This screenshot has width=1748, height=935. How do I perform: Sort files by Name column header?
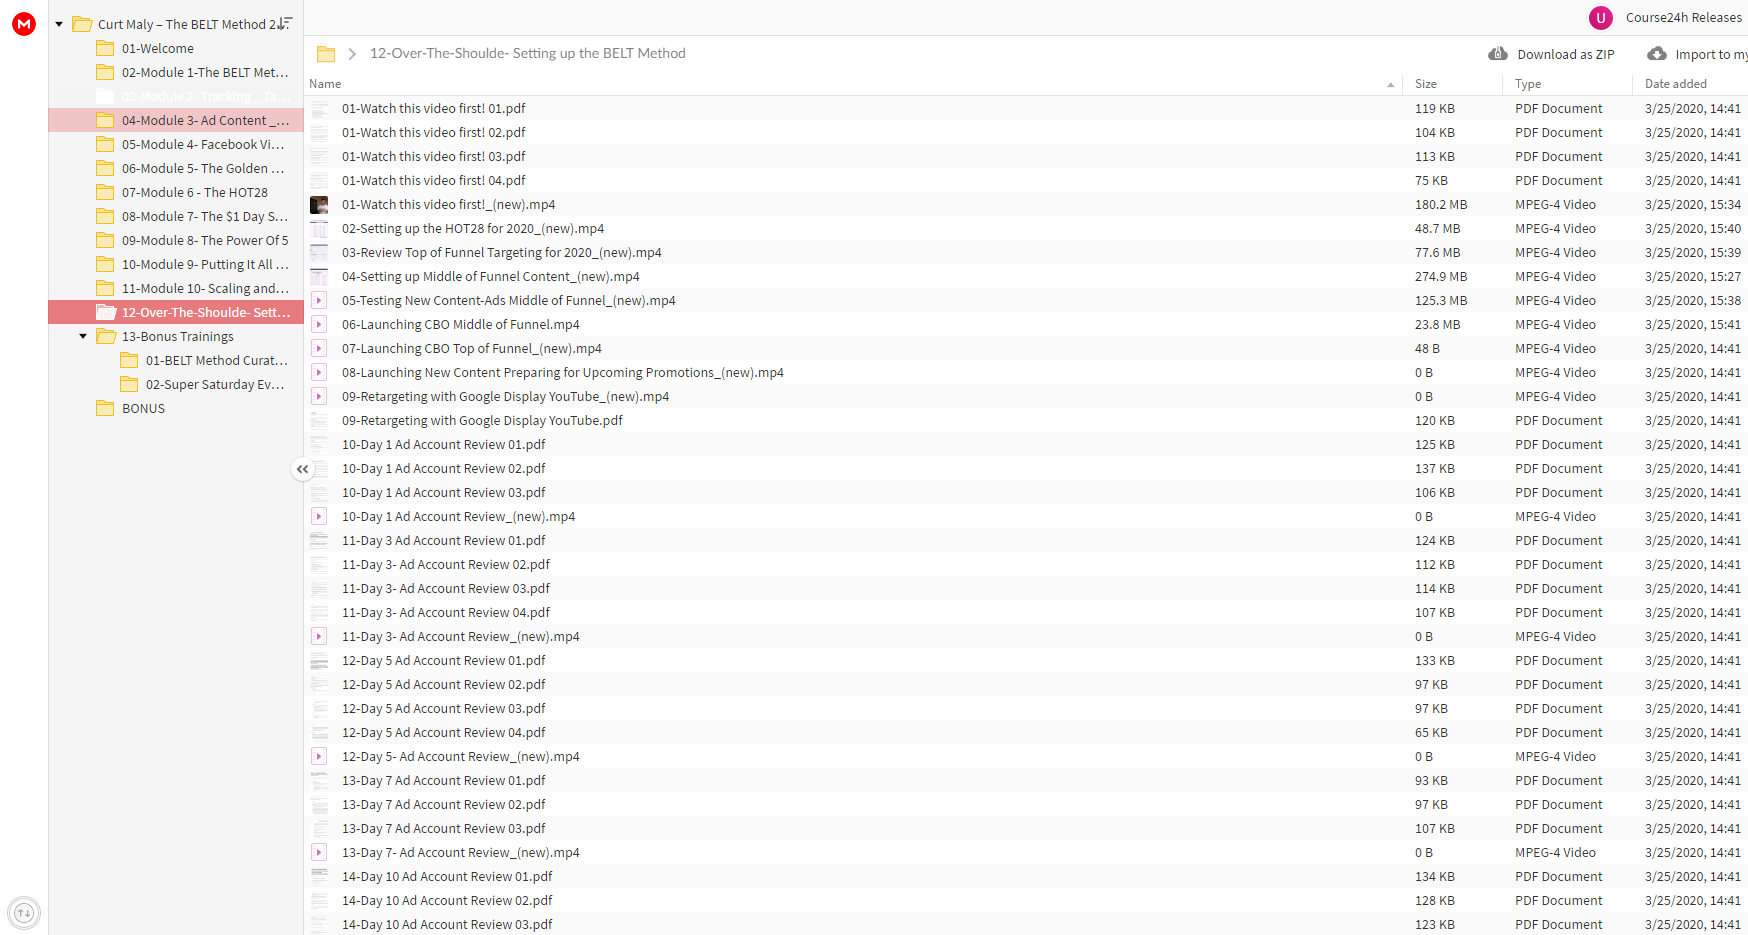coord(325,84)
